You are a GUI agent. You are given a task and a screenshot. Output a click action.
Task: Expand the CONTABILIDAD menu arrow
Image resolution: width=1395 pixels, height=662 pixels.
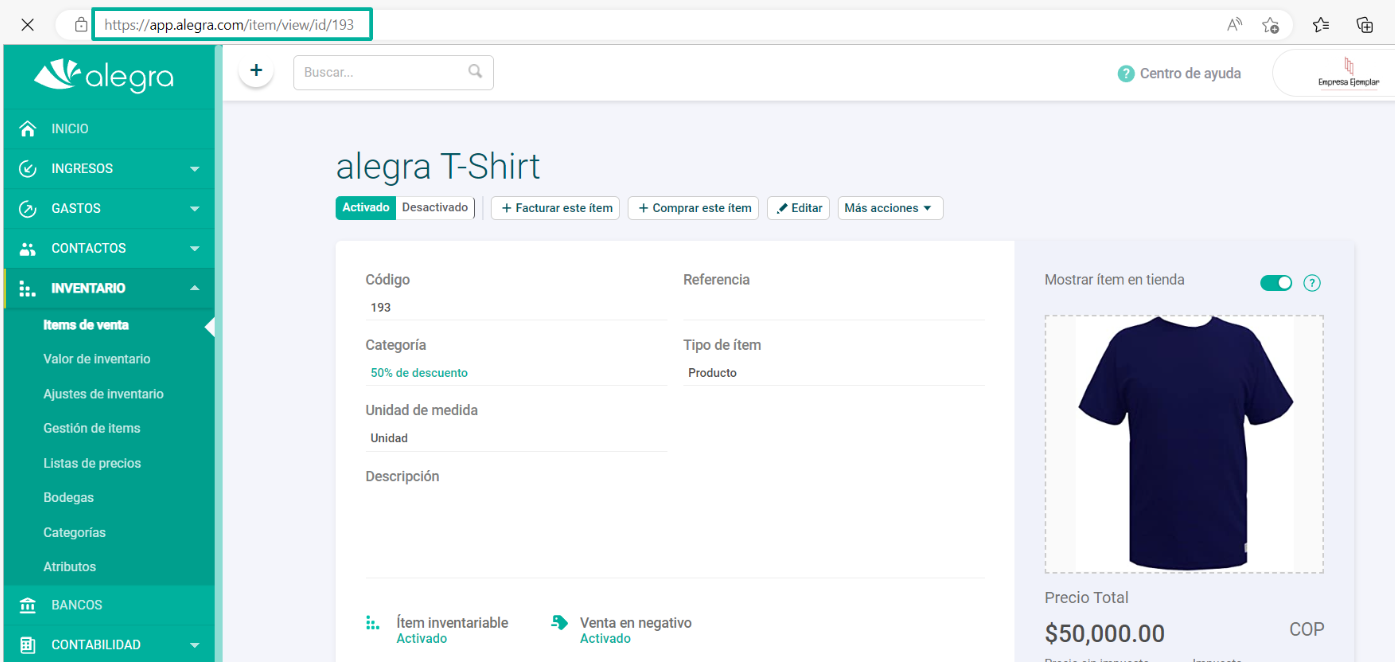point(195,645)
